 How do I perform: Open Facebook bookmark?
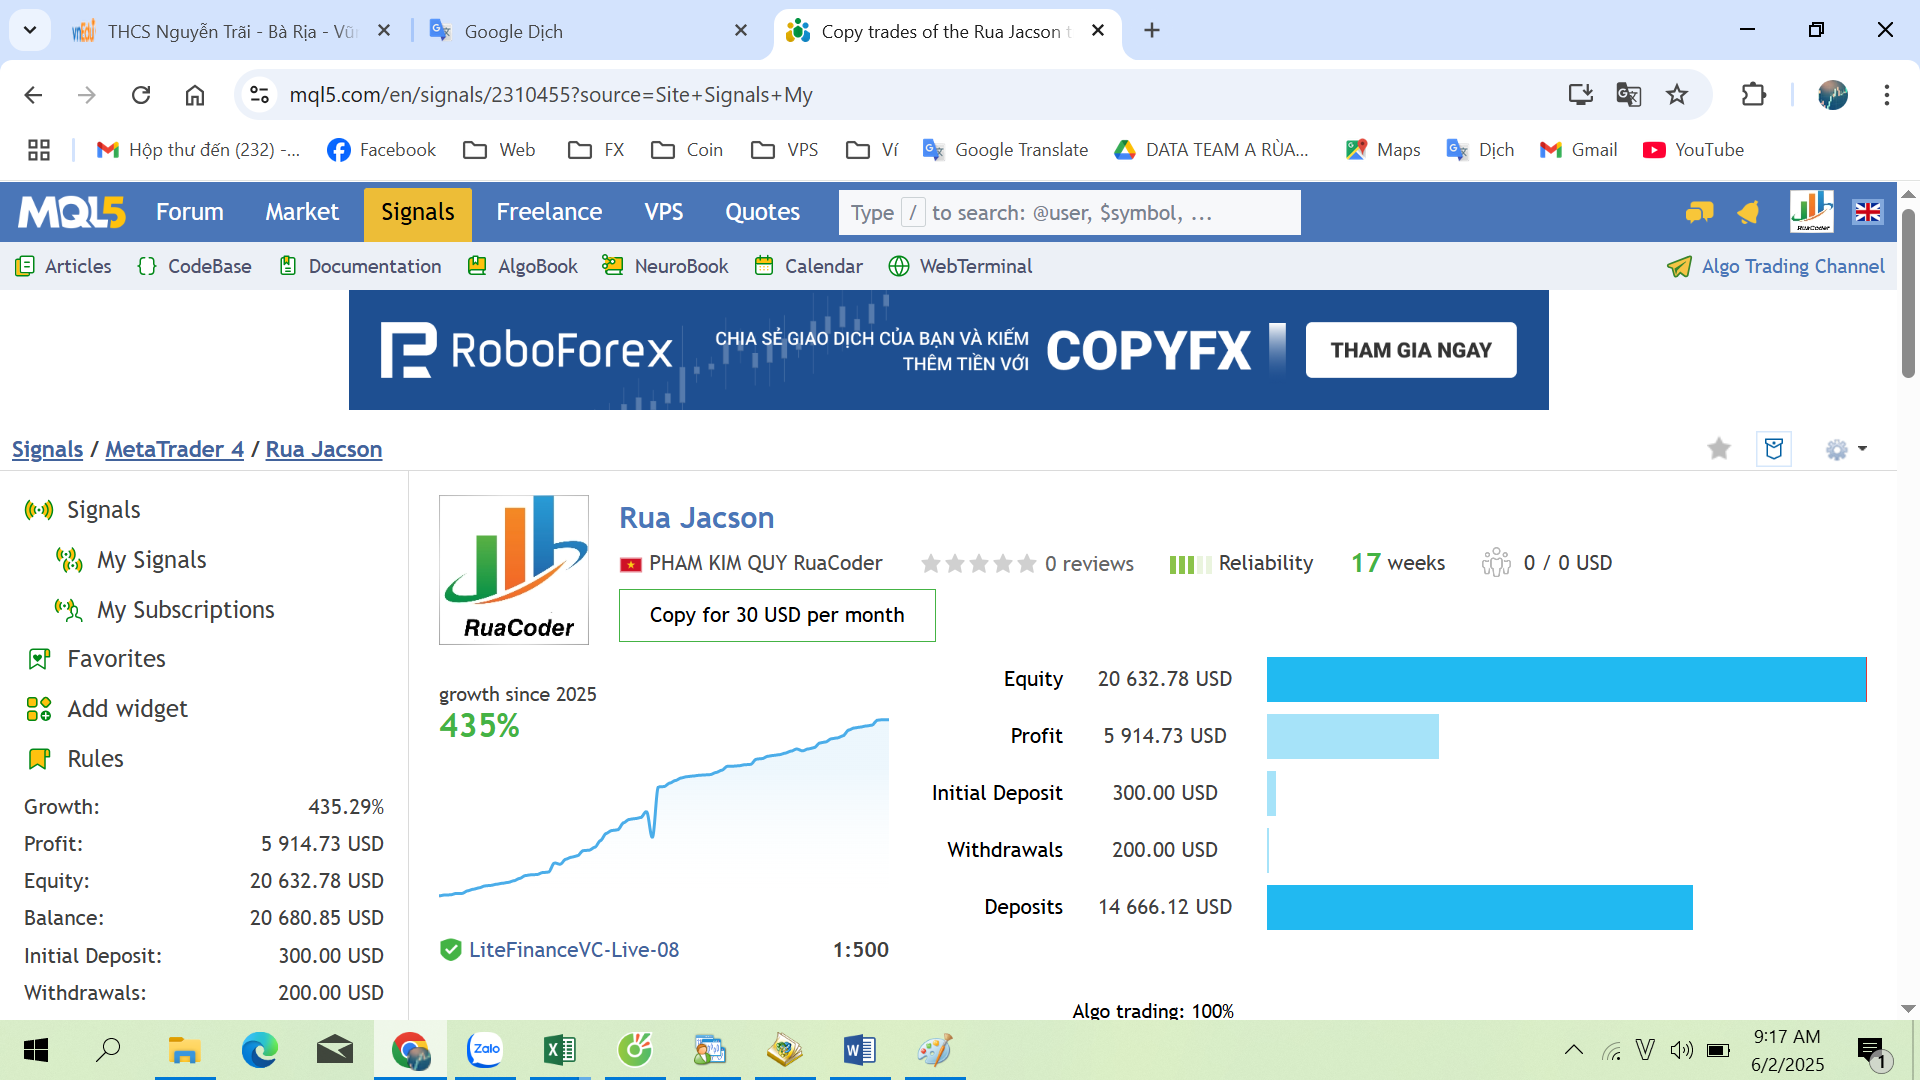click(382, 150)
